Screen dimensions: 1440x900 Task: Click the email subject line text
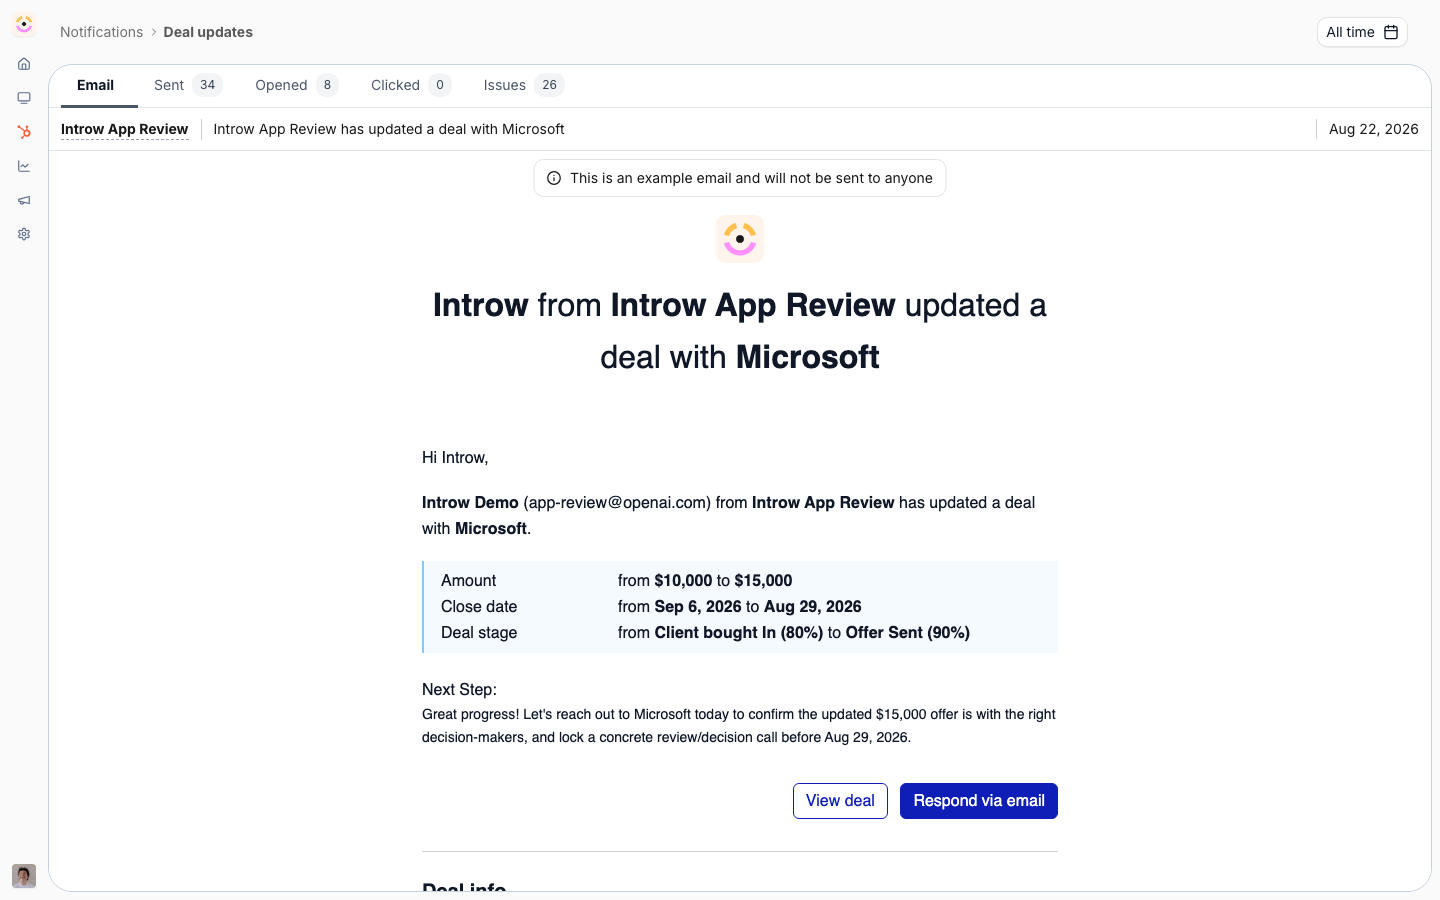[389, 129]
